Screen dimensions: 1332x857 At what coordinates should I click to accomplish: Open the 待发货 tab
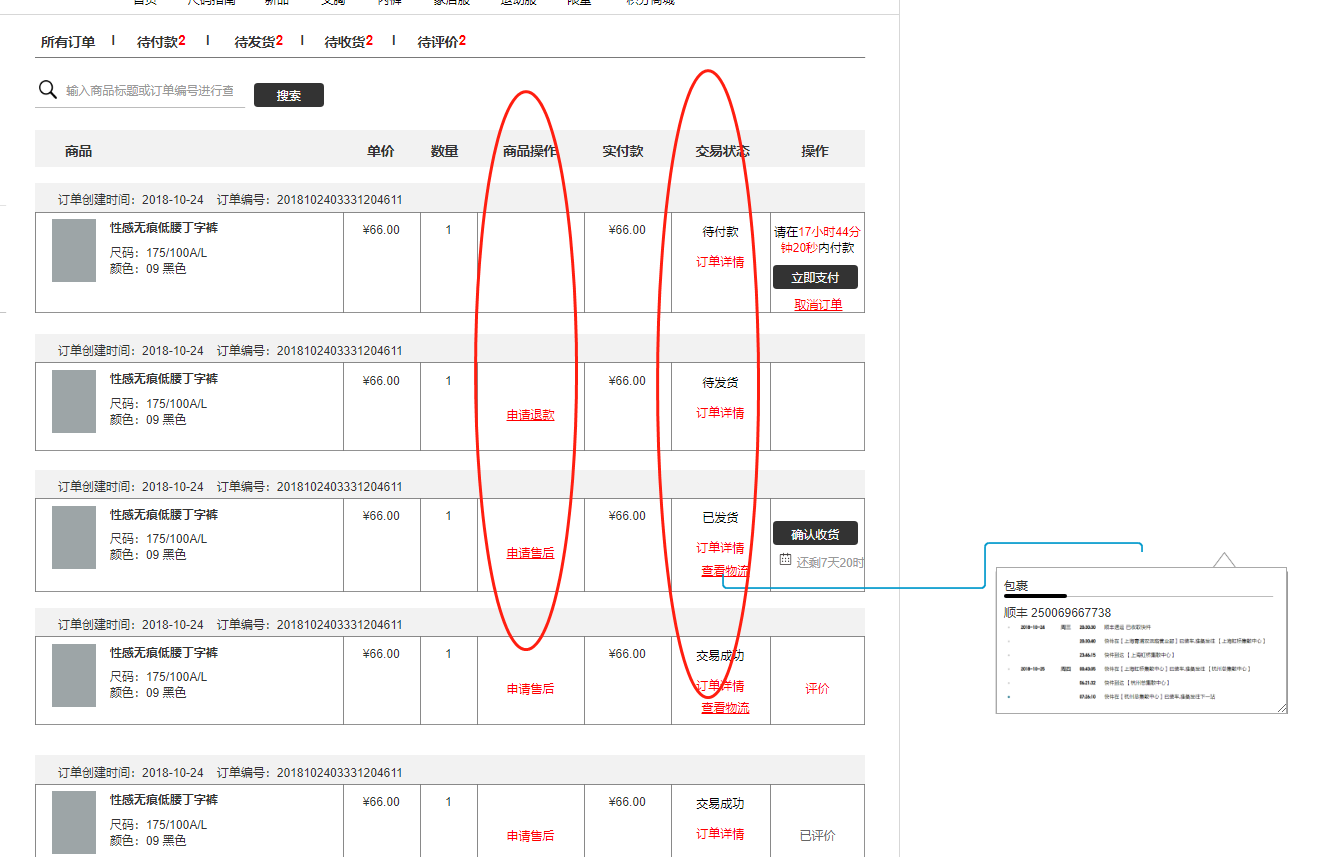[x=258, y=42]
